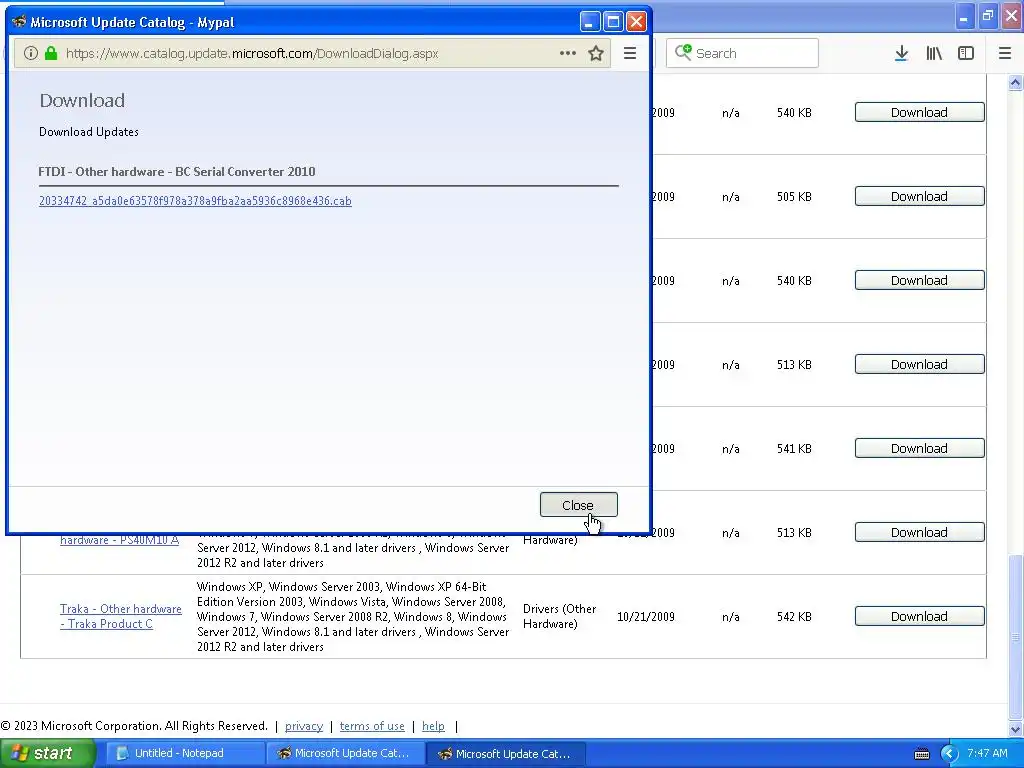Viewport: 1024px width, 768px height.
Task: Click the 541 KB size cell
Action: (x=794, y=449)
